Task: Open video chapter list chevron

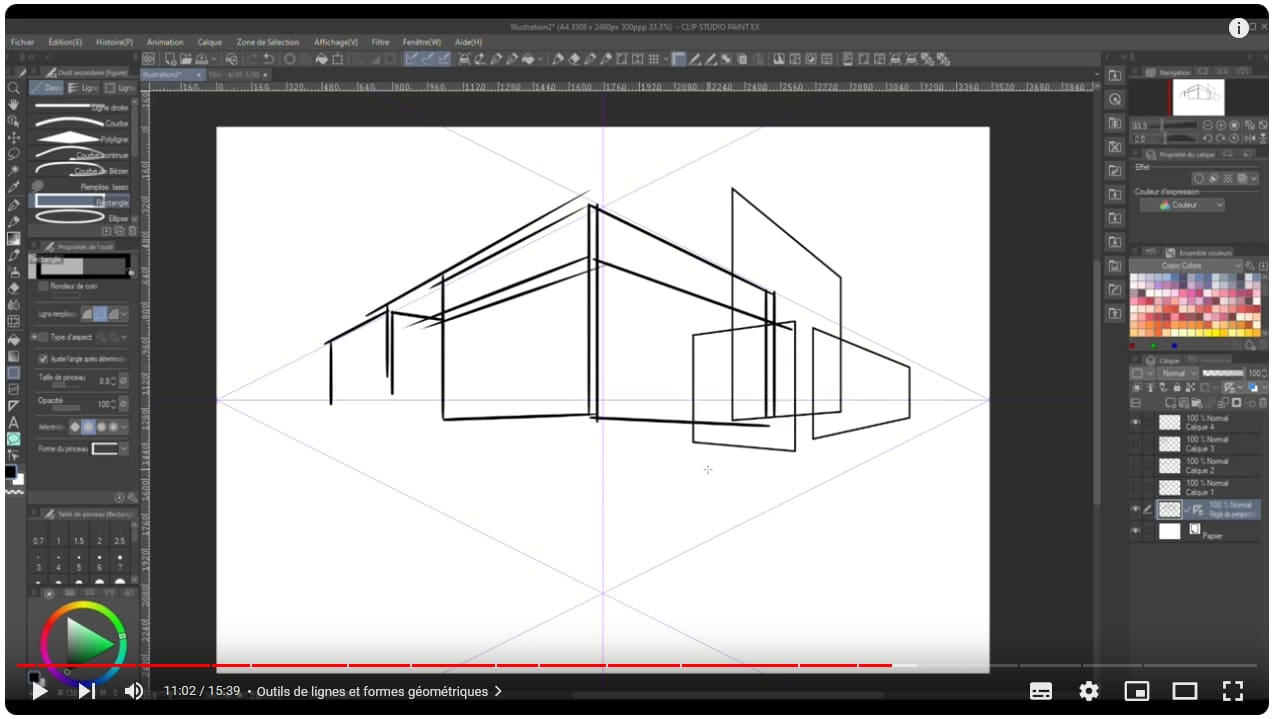Action: pos(498,691)
